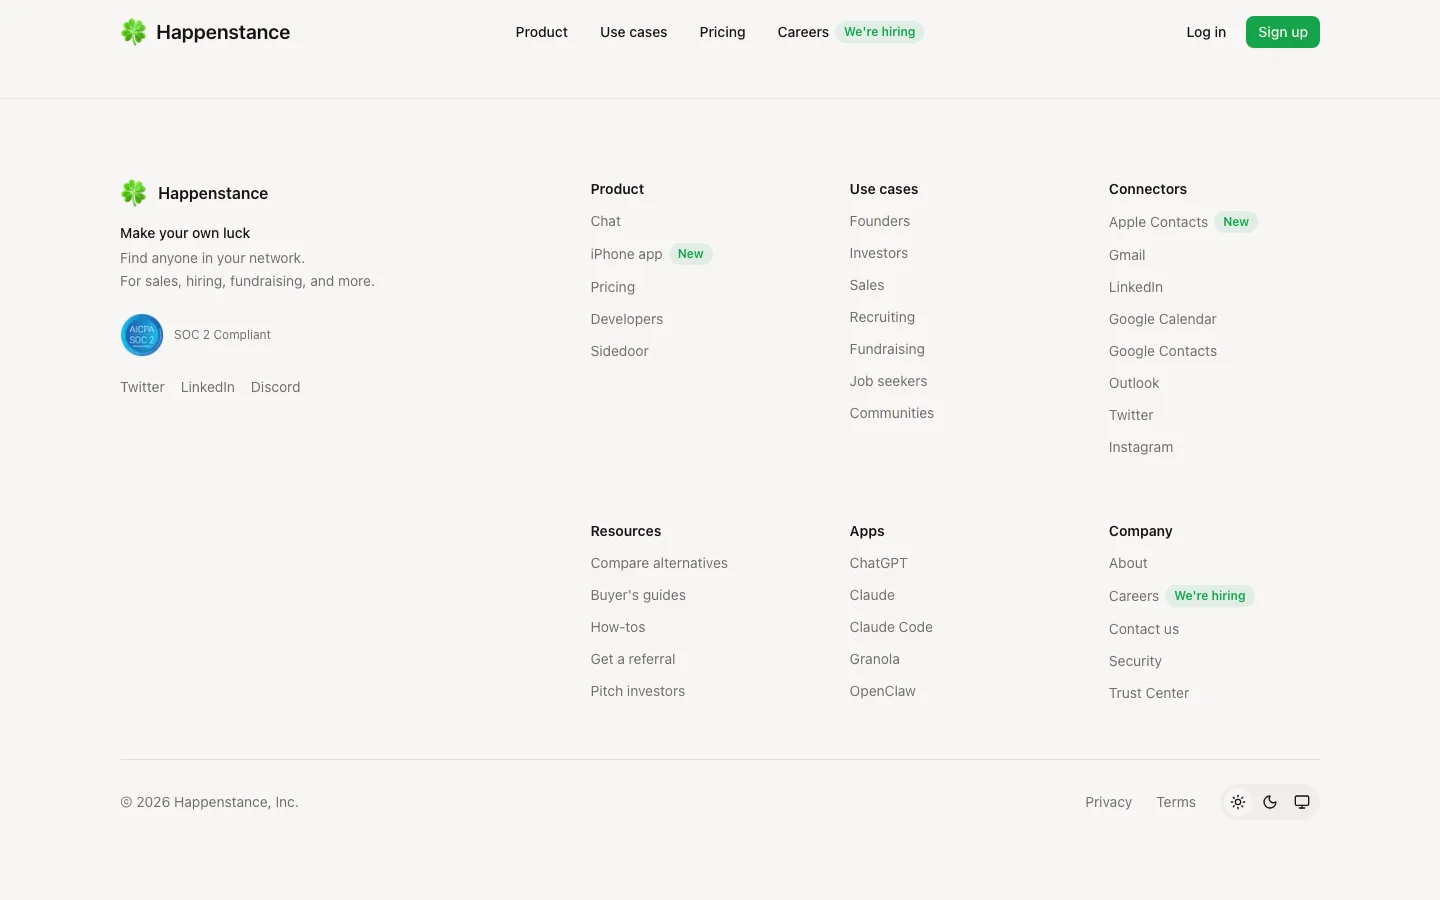Open the Developers link
This screenshot has height=900, width=1440.
(x=626, y=319)
